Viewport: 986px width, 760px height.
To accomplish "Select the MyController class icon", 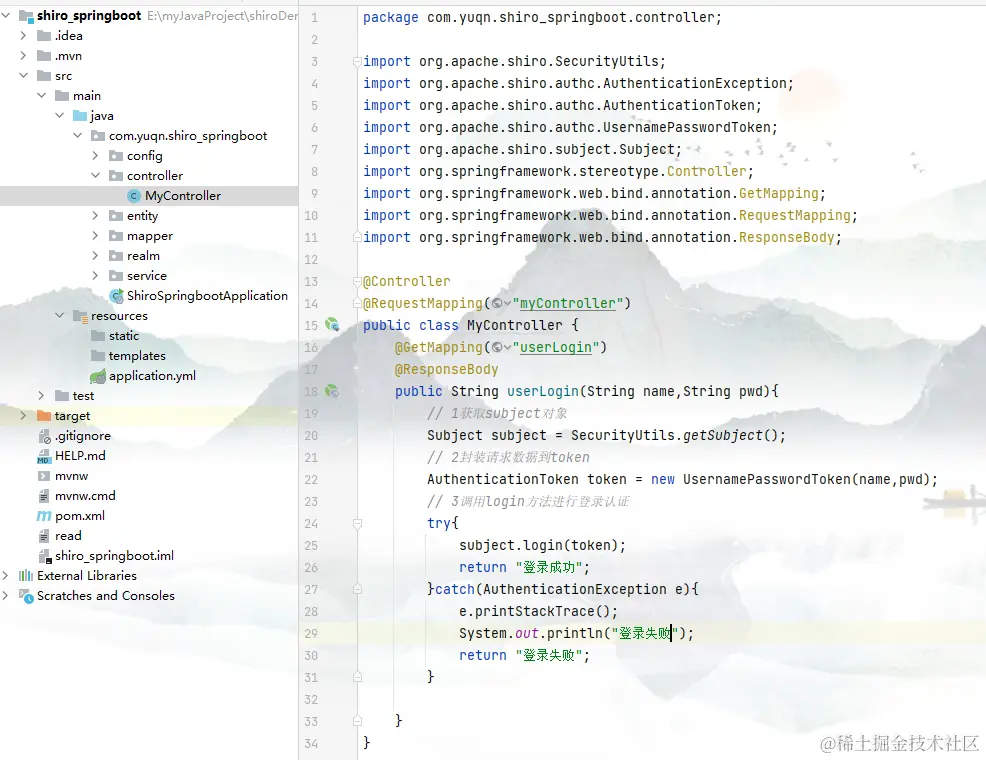I will pos(133,196).
